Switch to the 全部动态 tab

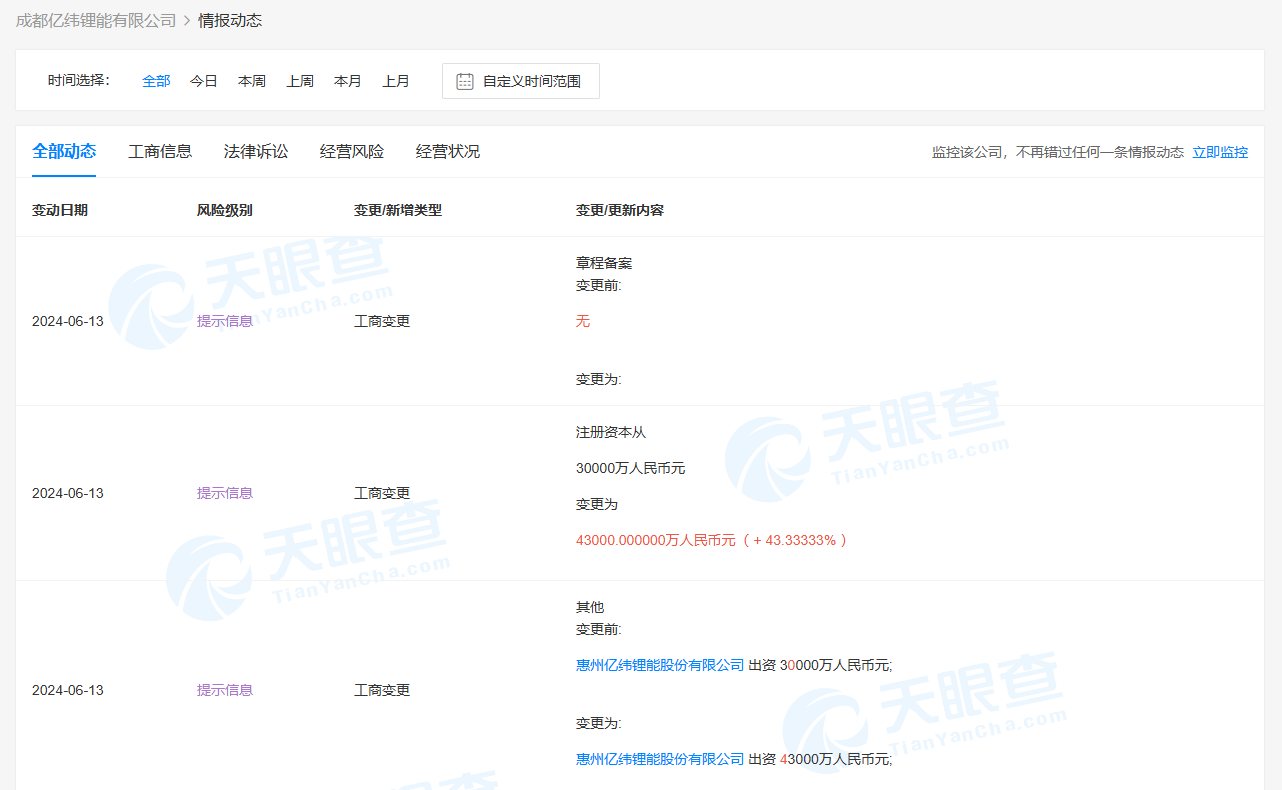[x=64, y=151]
